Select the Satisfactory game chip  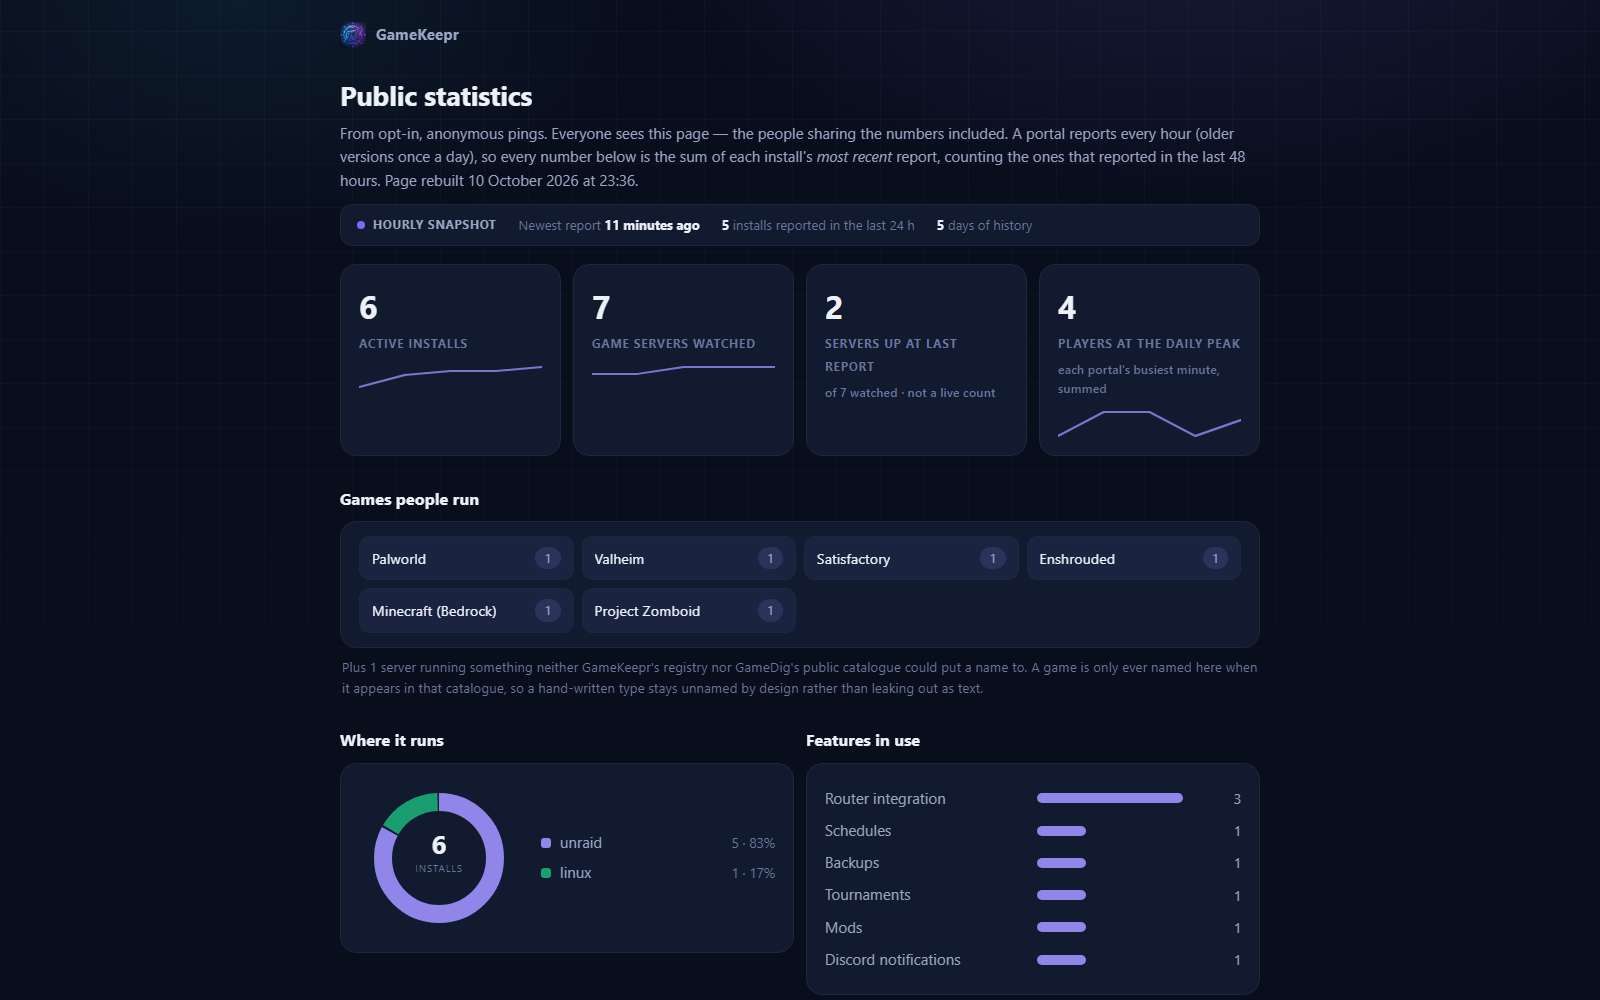click(911, 558)
